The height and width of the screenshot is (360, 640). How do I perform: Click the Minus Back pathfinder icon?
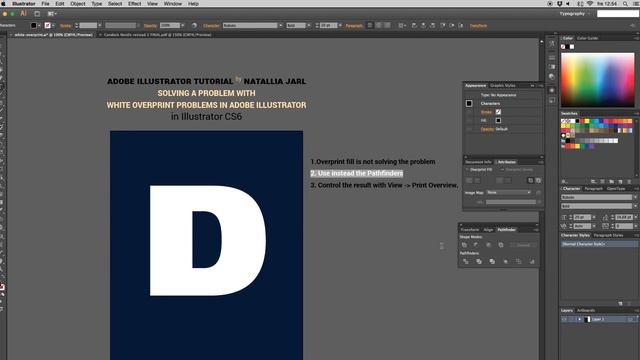pos(532,261)
